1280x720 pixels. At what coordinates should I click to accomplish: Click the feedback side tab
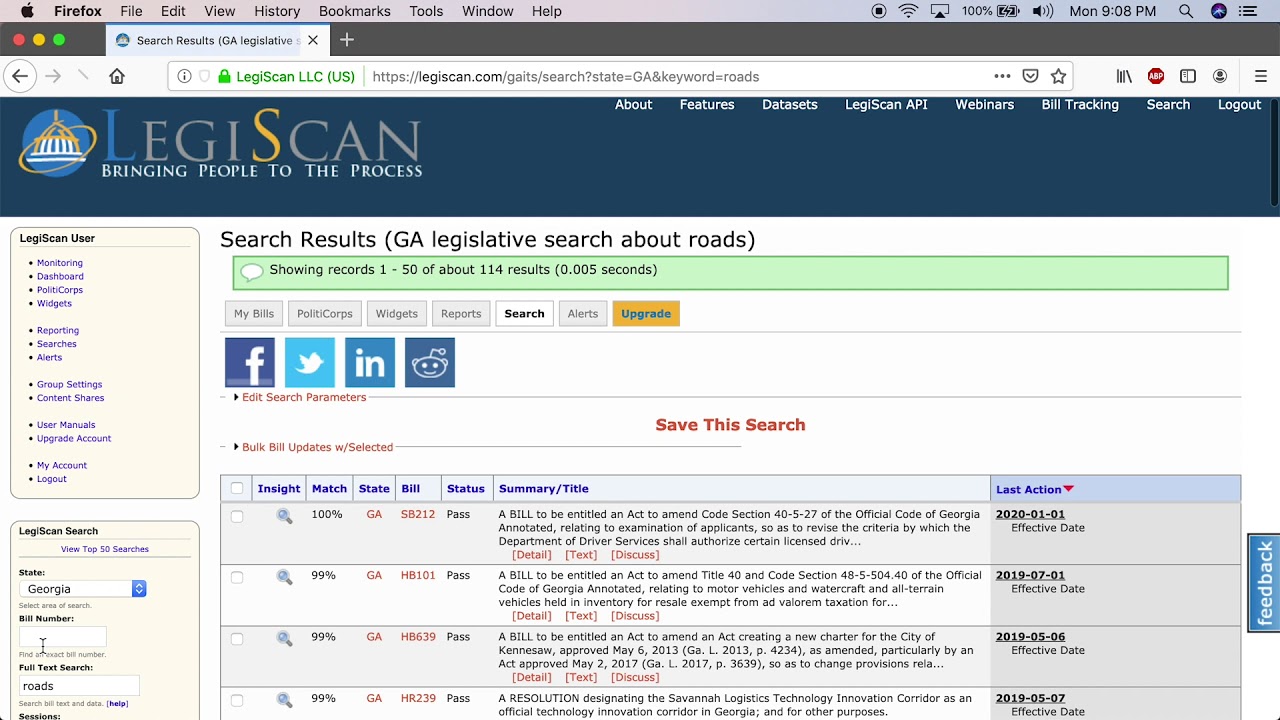tap(1265, 583)
